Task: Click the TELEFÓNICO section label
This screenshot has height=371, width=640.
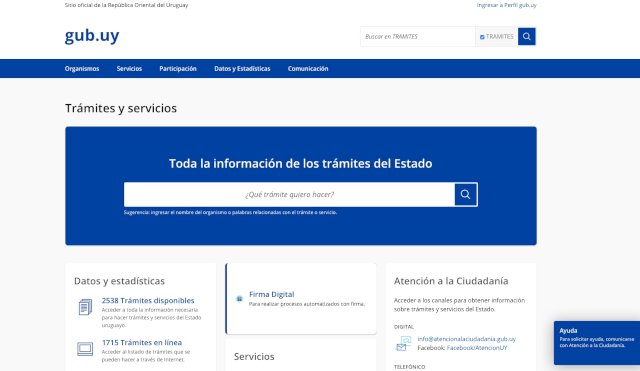Action: click(x=409, y=367)
